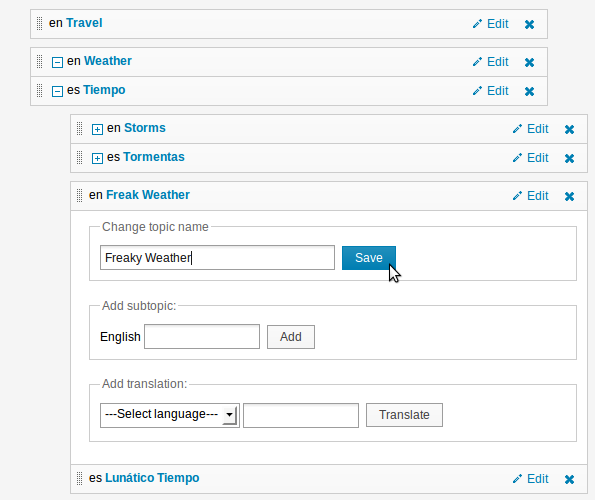Focus the English subtopic text field
This screenshot has height=500, width=595.
pos(202,336)
